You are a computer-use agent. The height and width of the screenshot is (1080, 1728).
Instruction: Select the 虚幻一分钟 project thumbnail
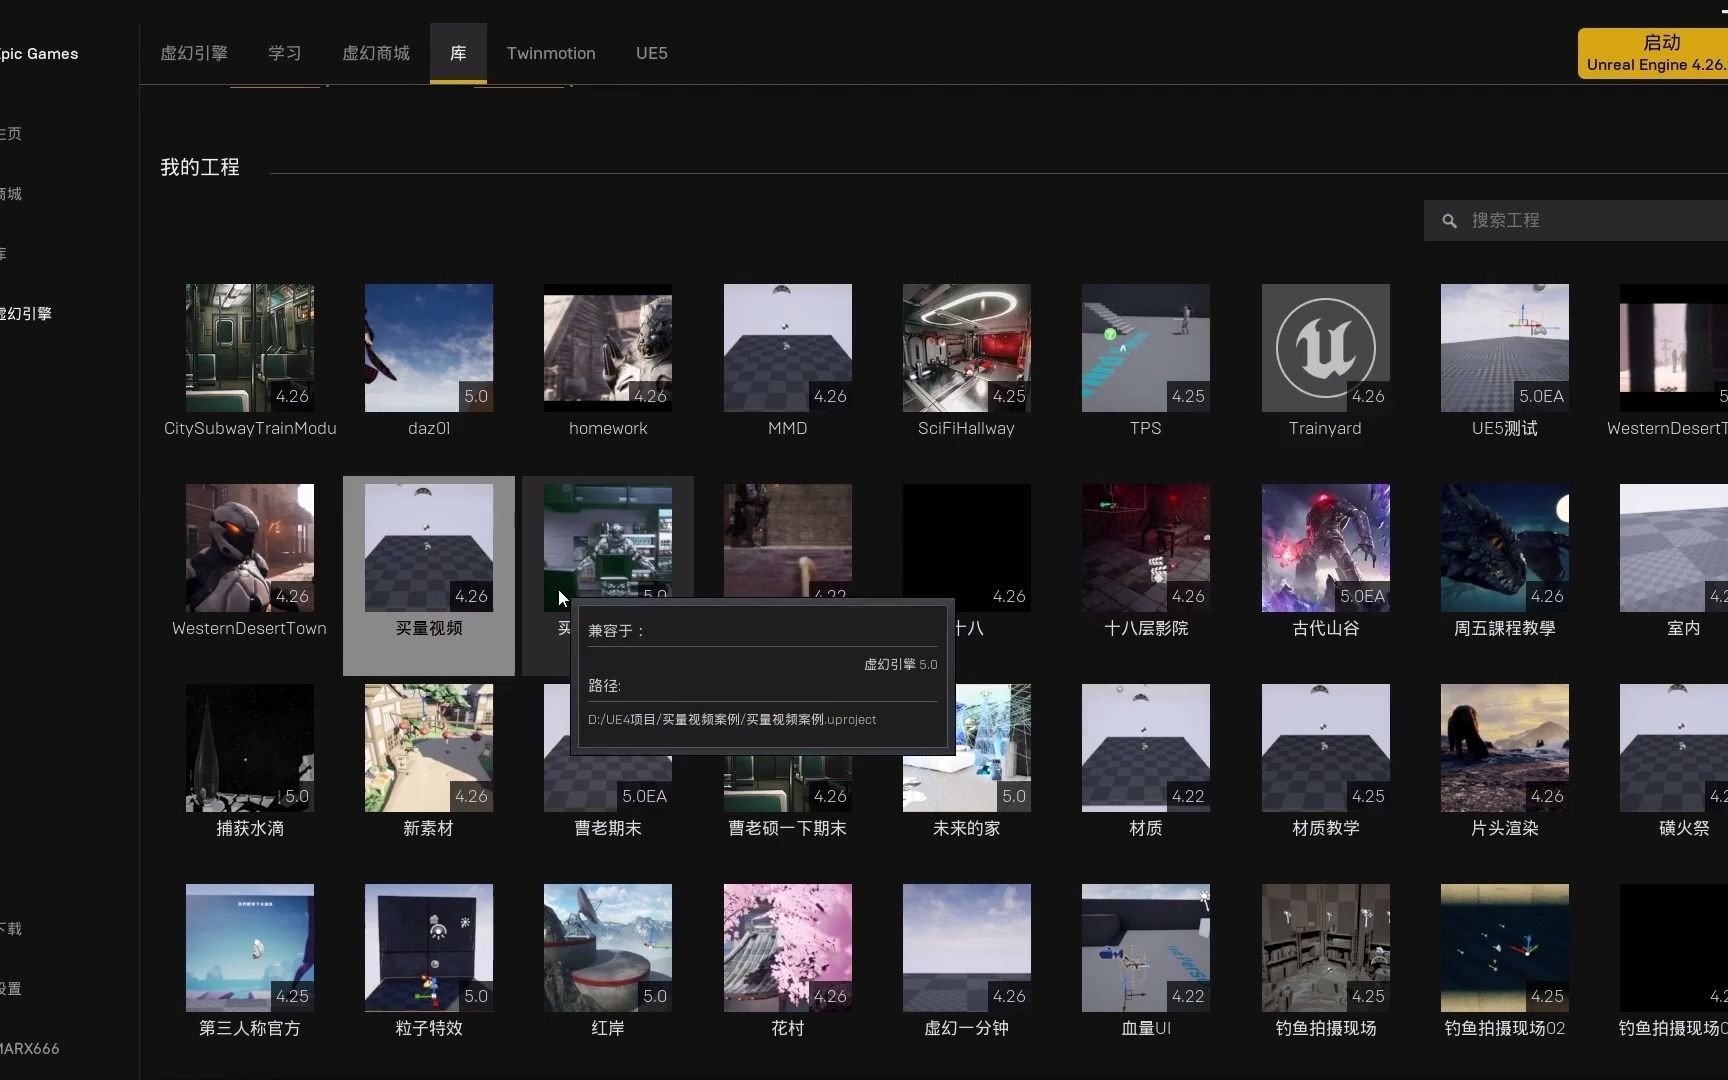(x=967, y=948)
